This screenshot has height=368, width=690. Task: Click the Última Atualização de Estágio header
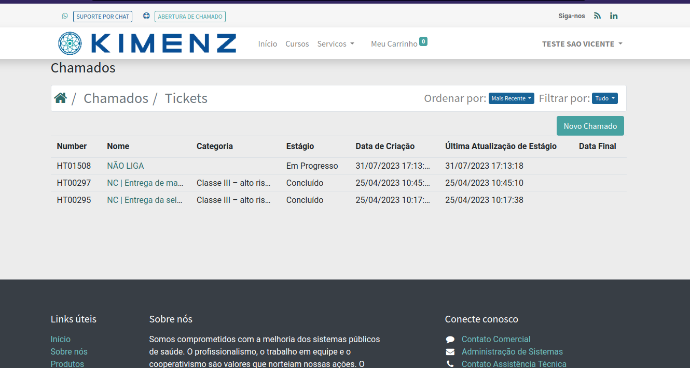(x=501, y=146)
